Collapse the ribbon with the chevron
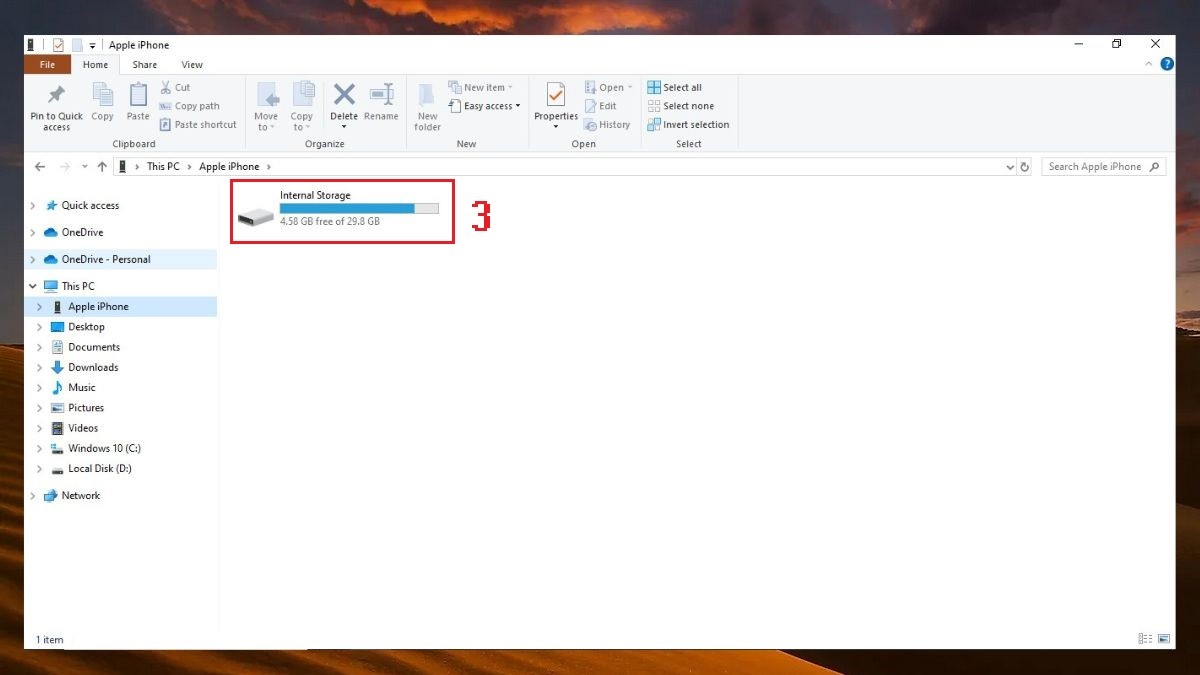Image resolution: width=1200 pixels, height=675 pixels. pyautogui.click(x=1149, y=64)
